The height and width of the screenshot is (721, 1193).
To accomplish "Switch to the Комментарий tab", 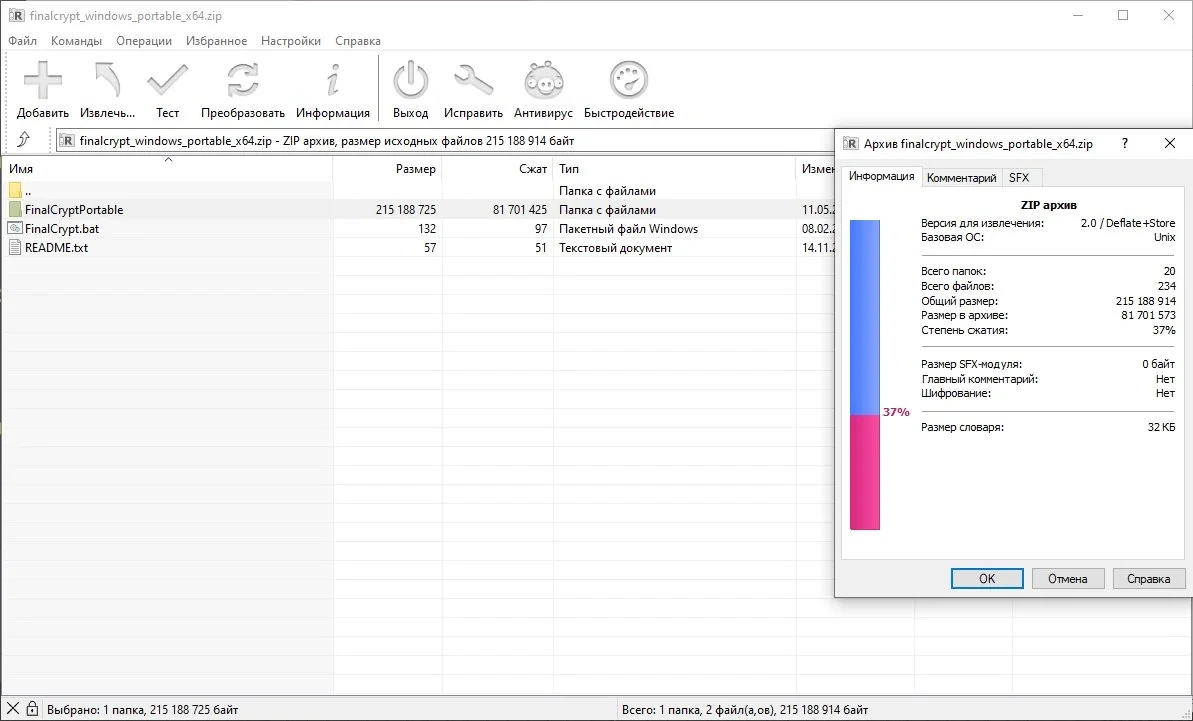I will pyautogui.click(x=961, y=178).
